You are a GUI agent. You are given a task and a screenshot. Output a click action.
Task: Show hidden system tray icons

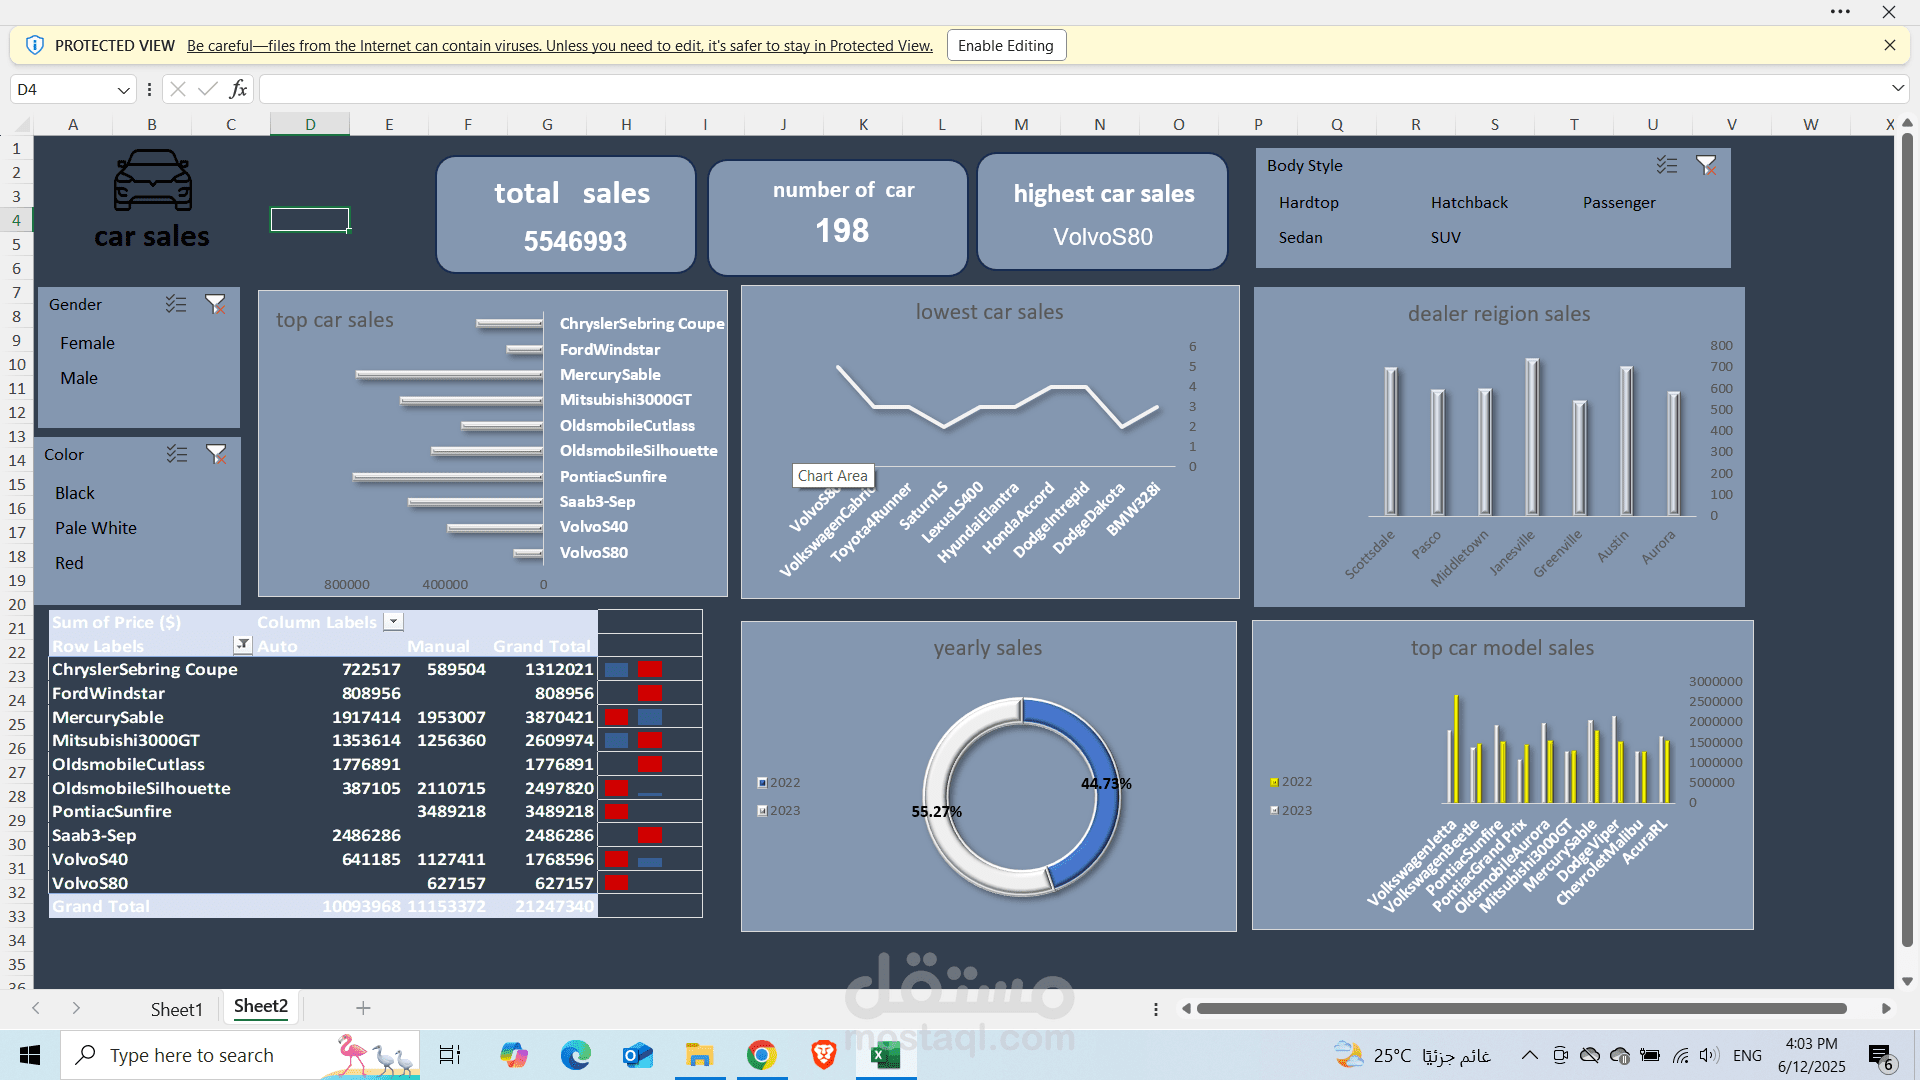[1529, 1055]
